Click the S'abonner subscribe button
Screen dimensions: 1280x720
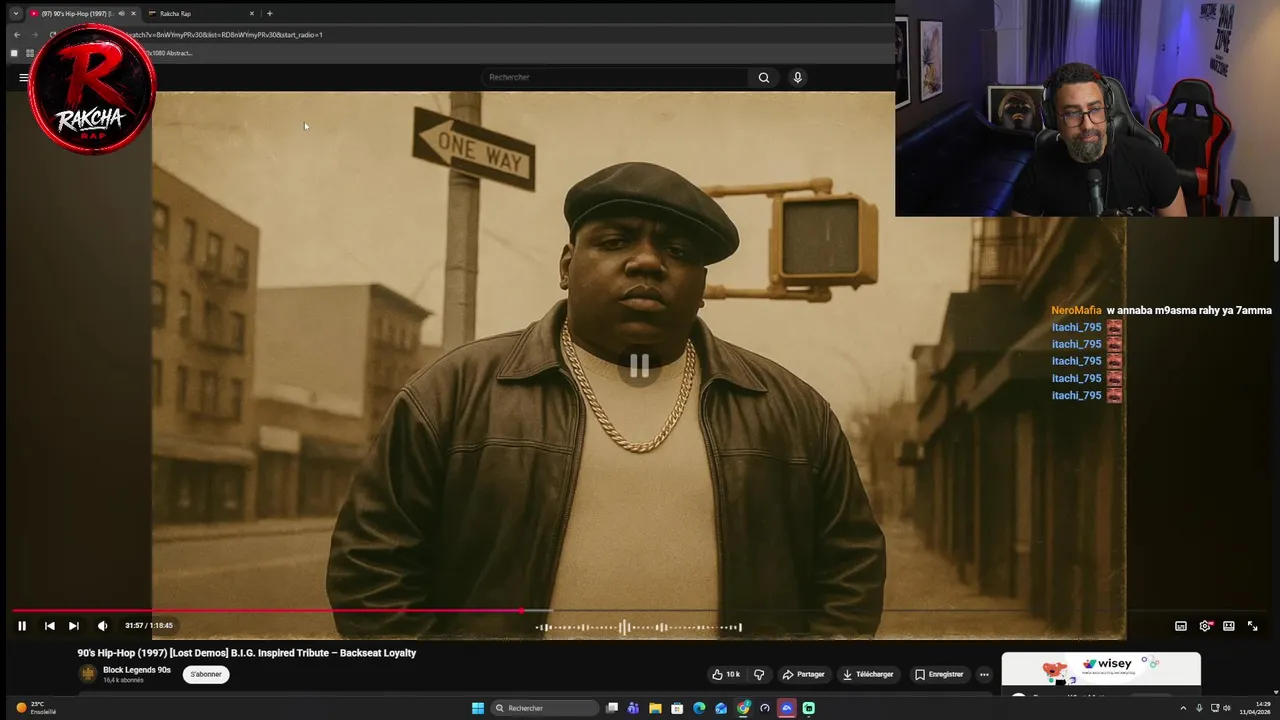(206, 674)
